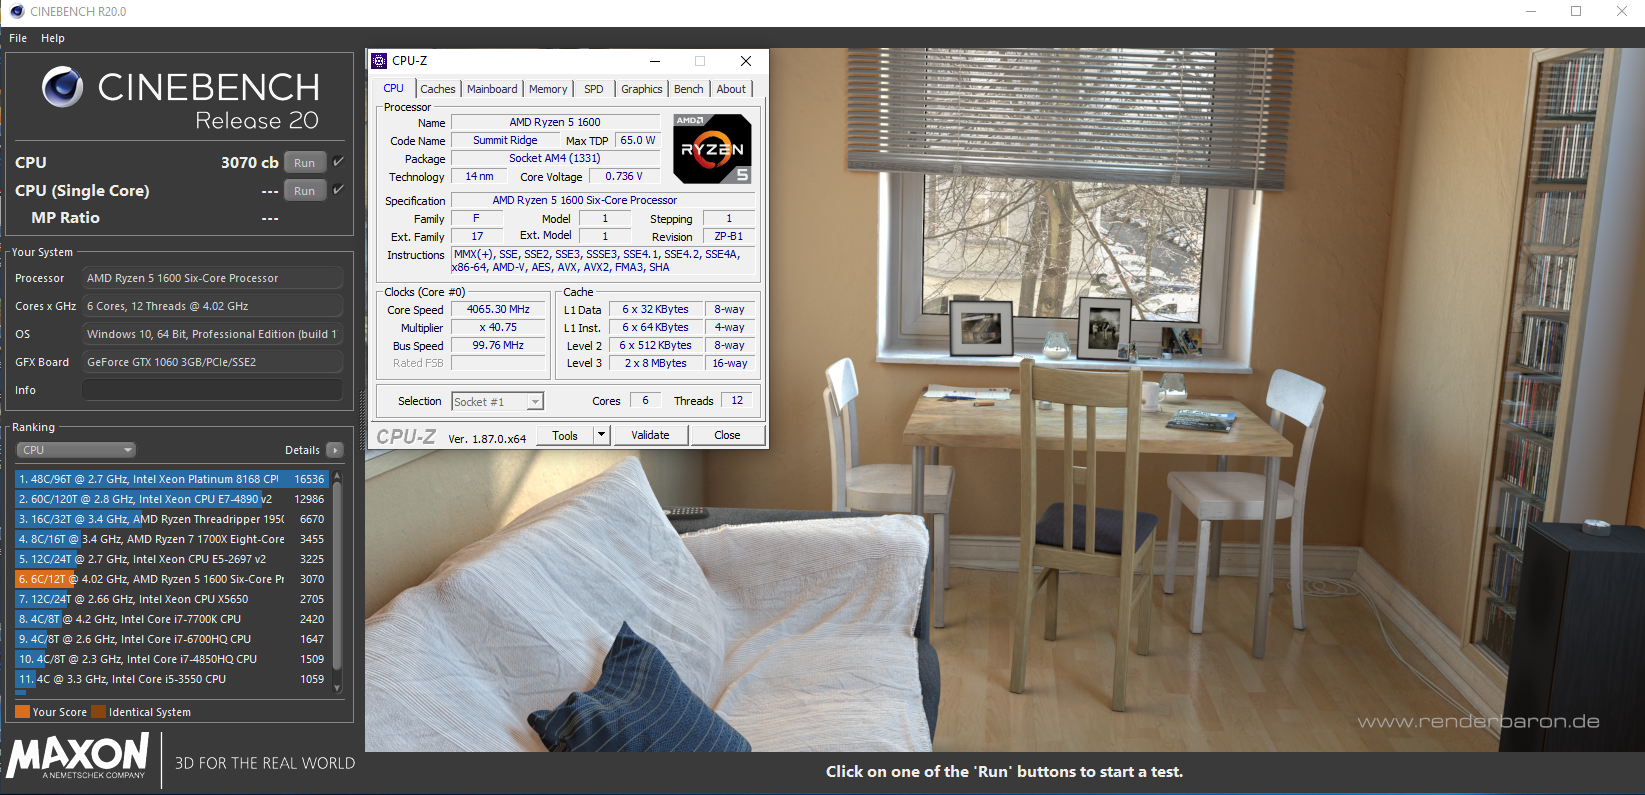Select the Core i7-6700HQ ranking row
The width and height of the screenshot is (1645, 795).
tap(172, 639)
